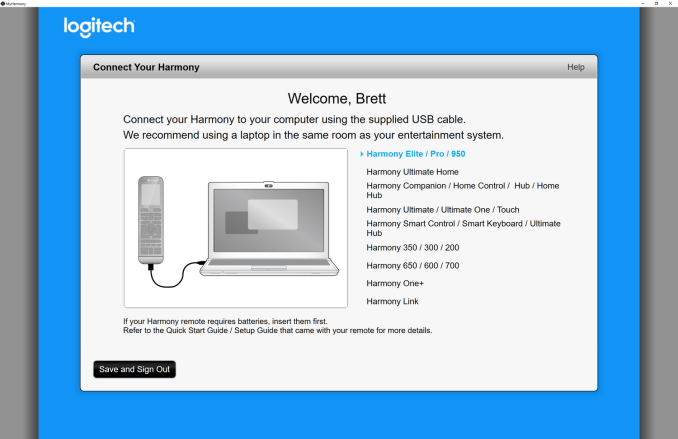Maximize the MyHarmony window
678x439 pixels.
point(656,3)
